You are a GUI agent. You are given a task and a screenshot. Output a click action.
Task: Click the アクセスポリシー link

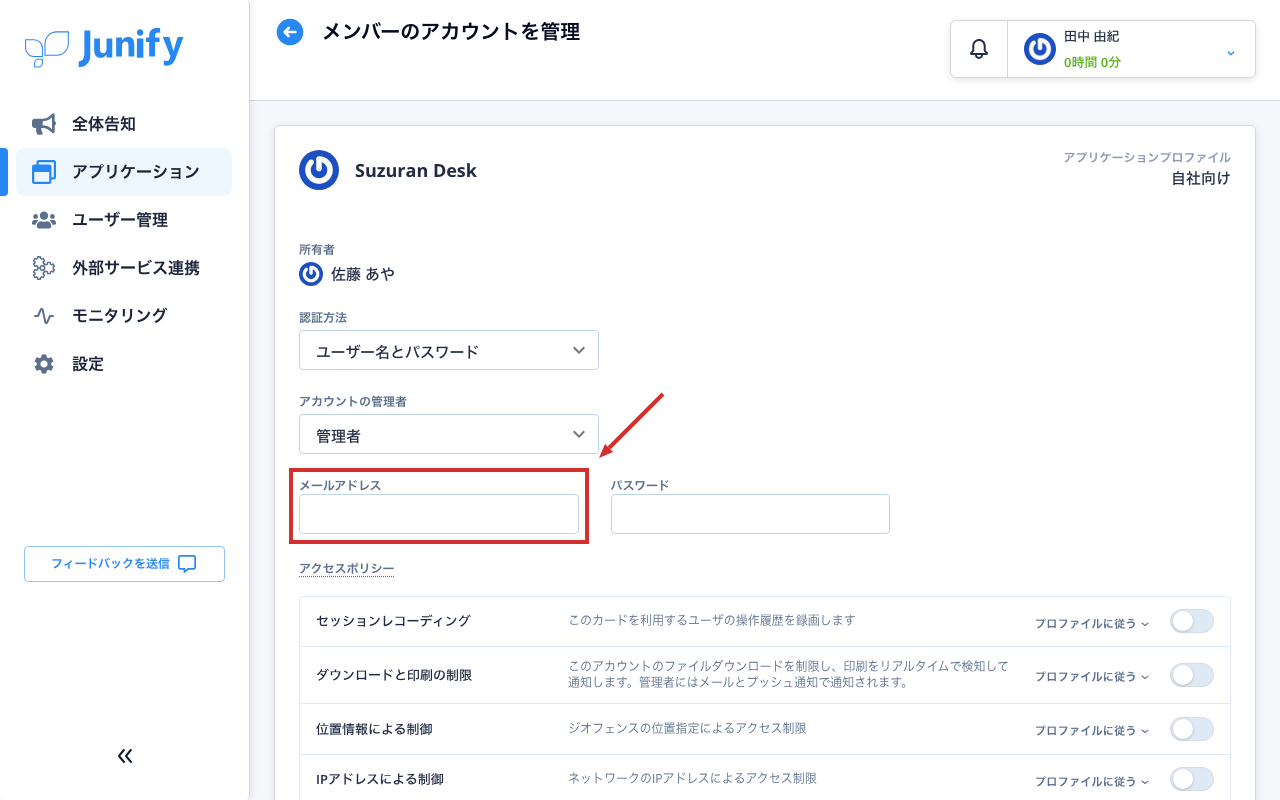click(x=347, y=569)
